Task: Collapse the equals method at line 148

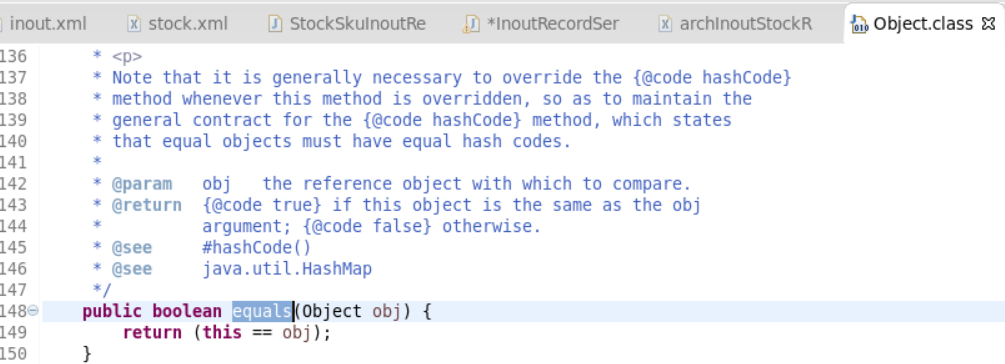Action: 33,311
